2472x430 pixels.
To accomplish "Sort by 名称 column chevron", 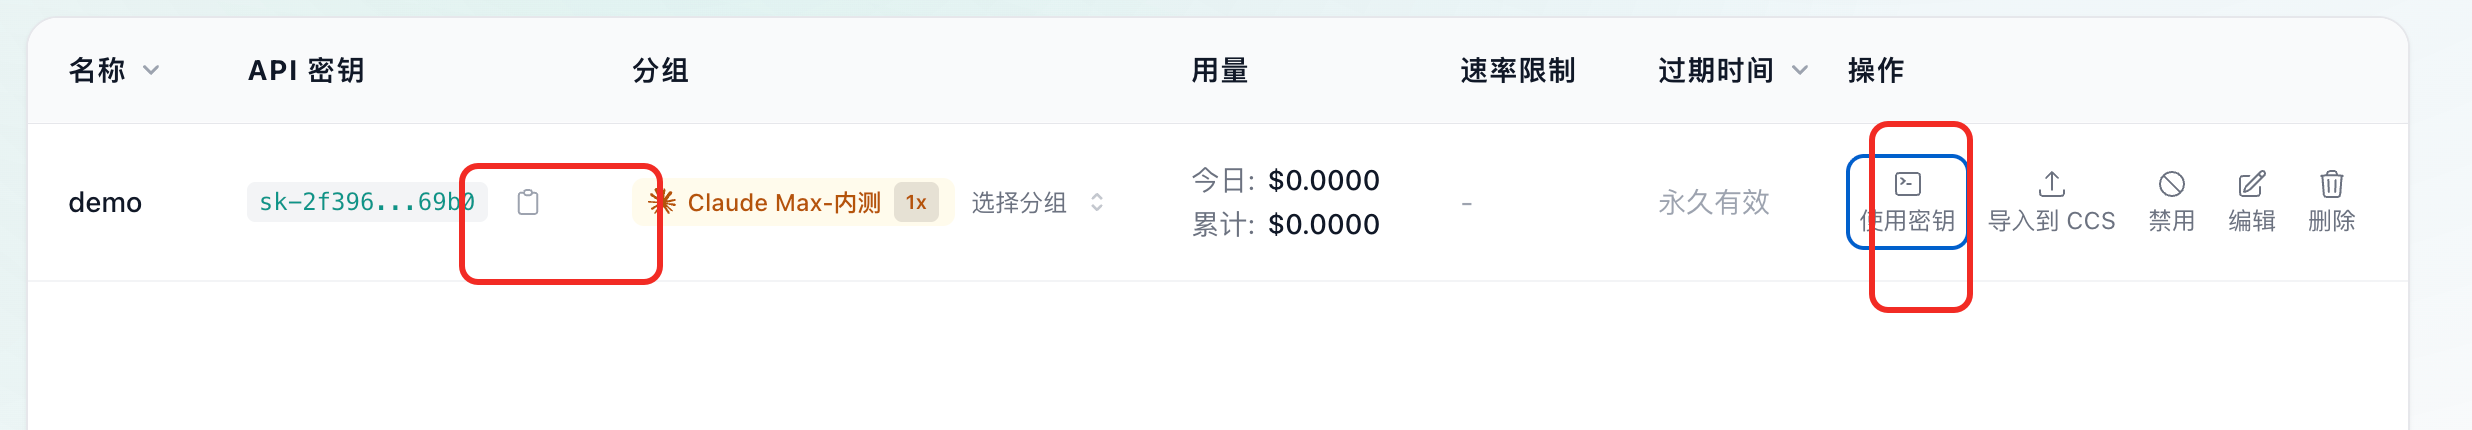I will 151,70.
